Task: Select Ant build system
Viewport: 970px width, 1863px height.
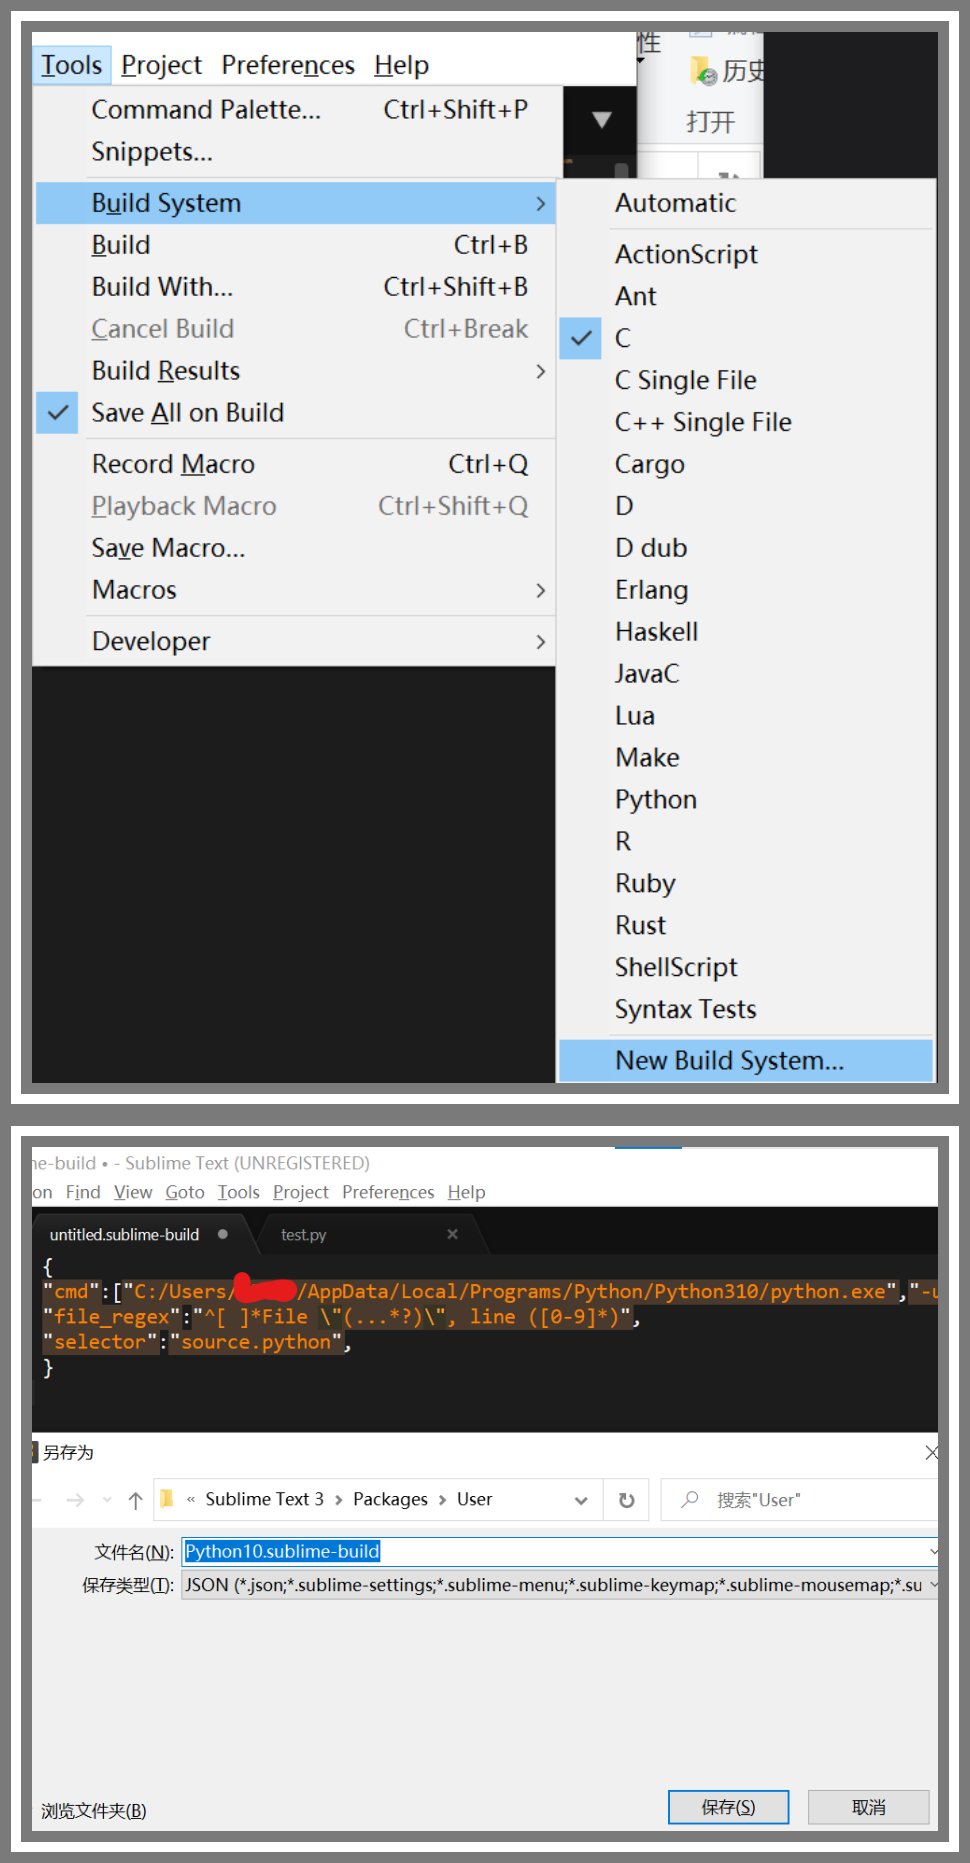Action: coord(746,296)
